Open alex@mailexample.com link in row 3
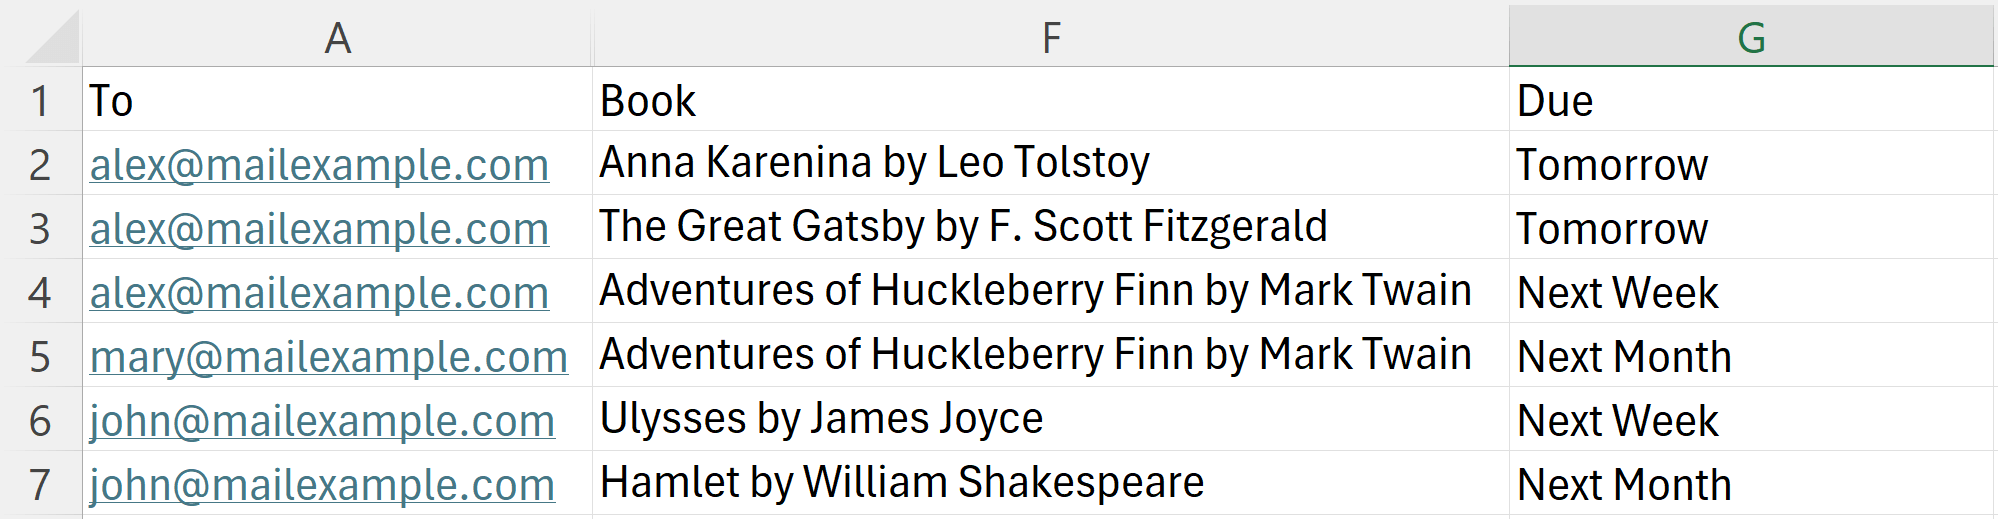This screenshot has width=1998, height=519. [x=319, y=229]
